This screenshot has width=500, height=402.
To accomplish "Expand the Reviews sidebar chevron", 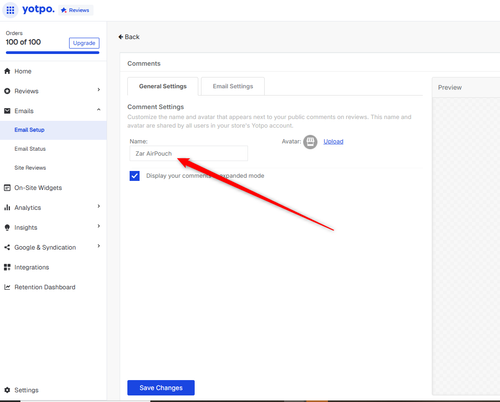I will coord(99,90).
